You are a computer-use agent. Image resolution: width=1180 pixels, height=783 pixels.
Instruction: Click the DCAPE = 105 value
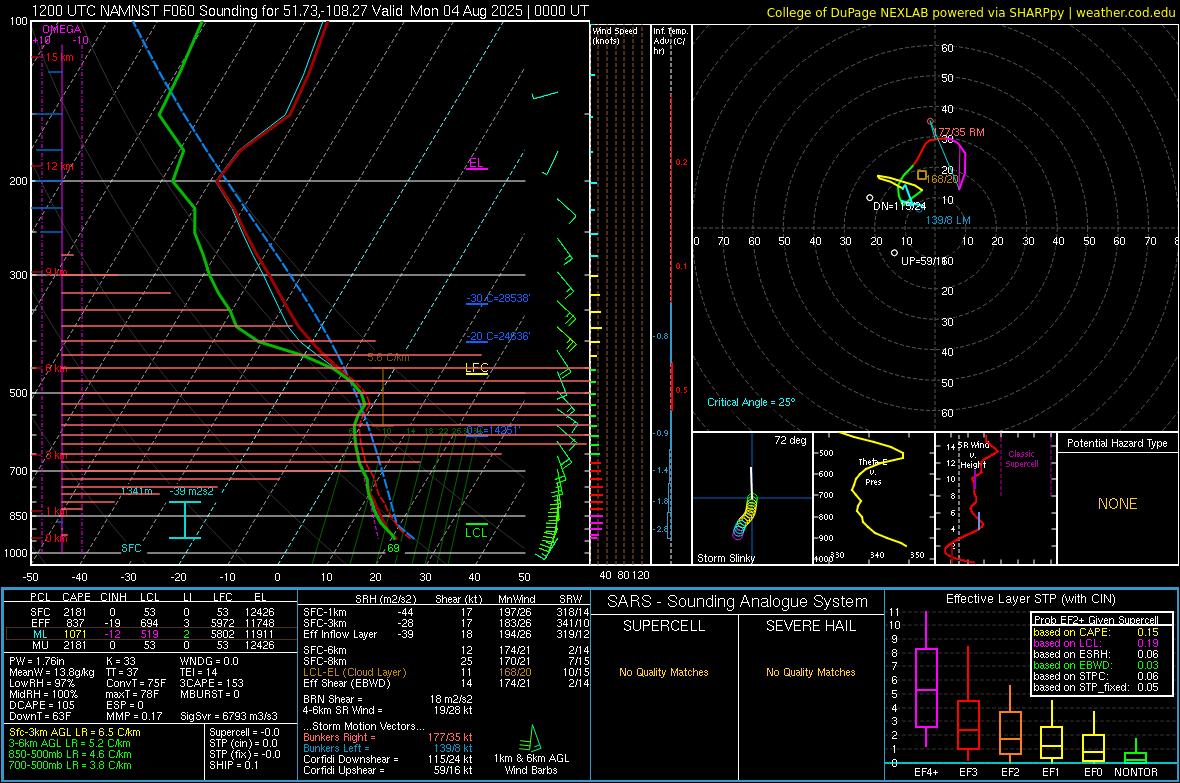coord(41,705)
